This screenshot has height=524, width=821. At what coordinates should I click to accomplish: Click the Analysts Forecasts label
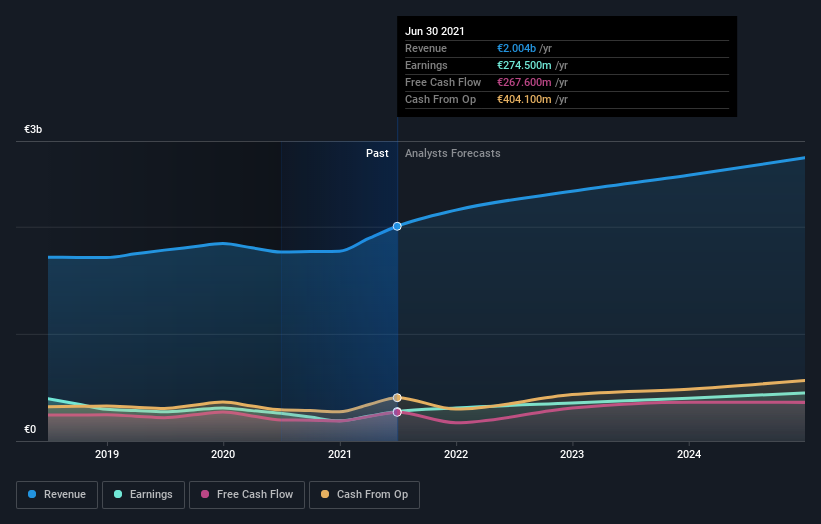pyautogui.click(x=452, y=153)
